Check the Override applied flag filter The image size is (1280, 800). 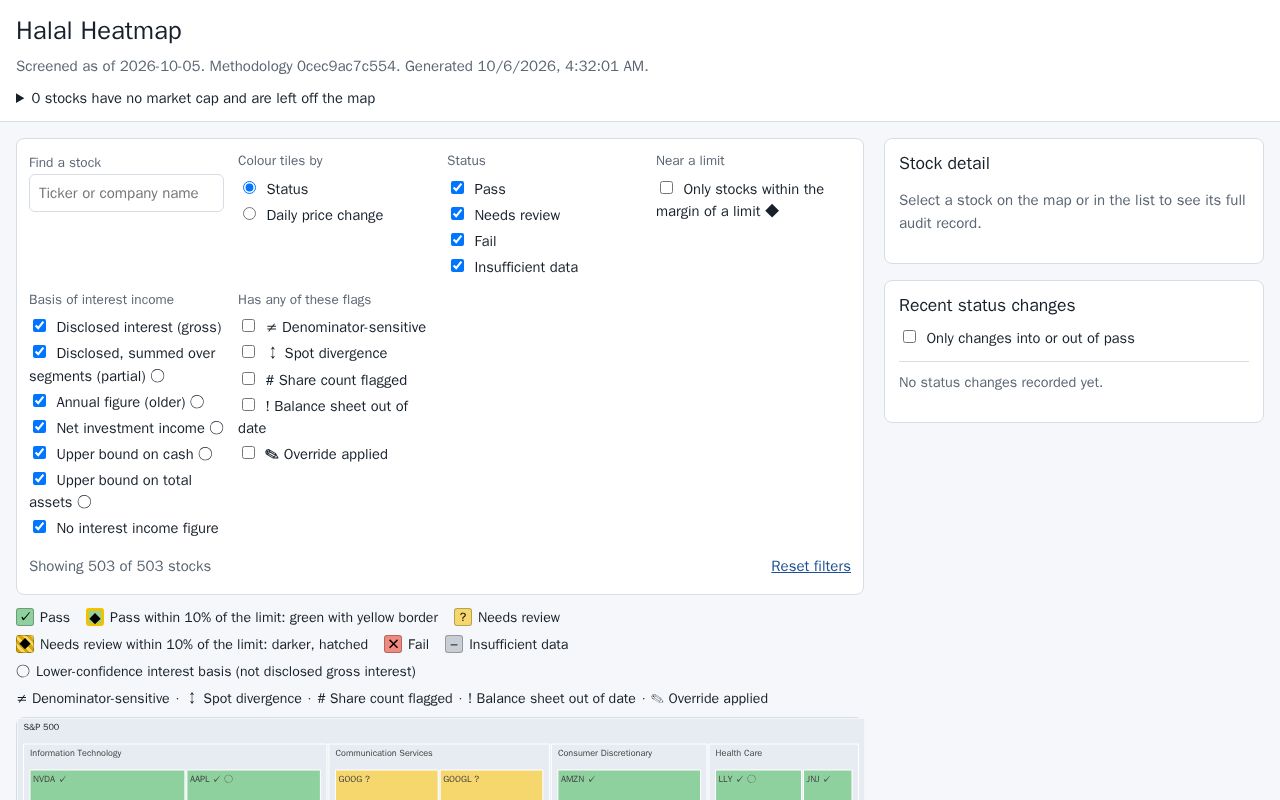click(248, 453)
